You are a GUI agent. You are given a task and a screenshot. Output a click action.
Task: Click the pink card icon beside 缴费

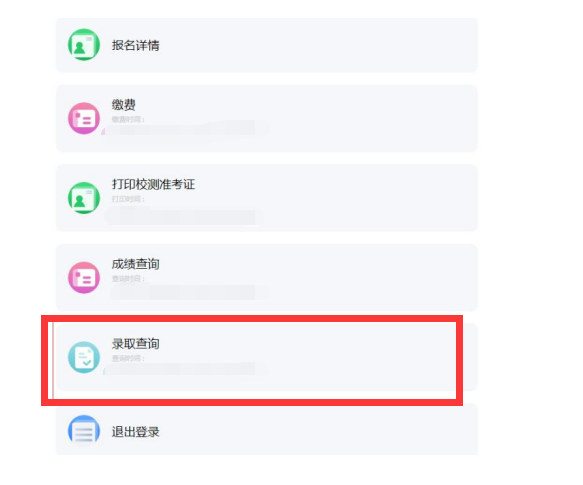point(84,118)
